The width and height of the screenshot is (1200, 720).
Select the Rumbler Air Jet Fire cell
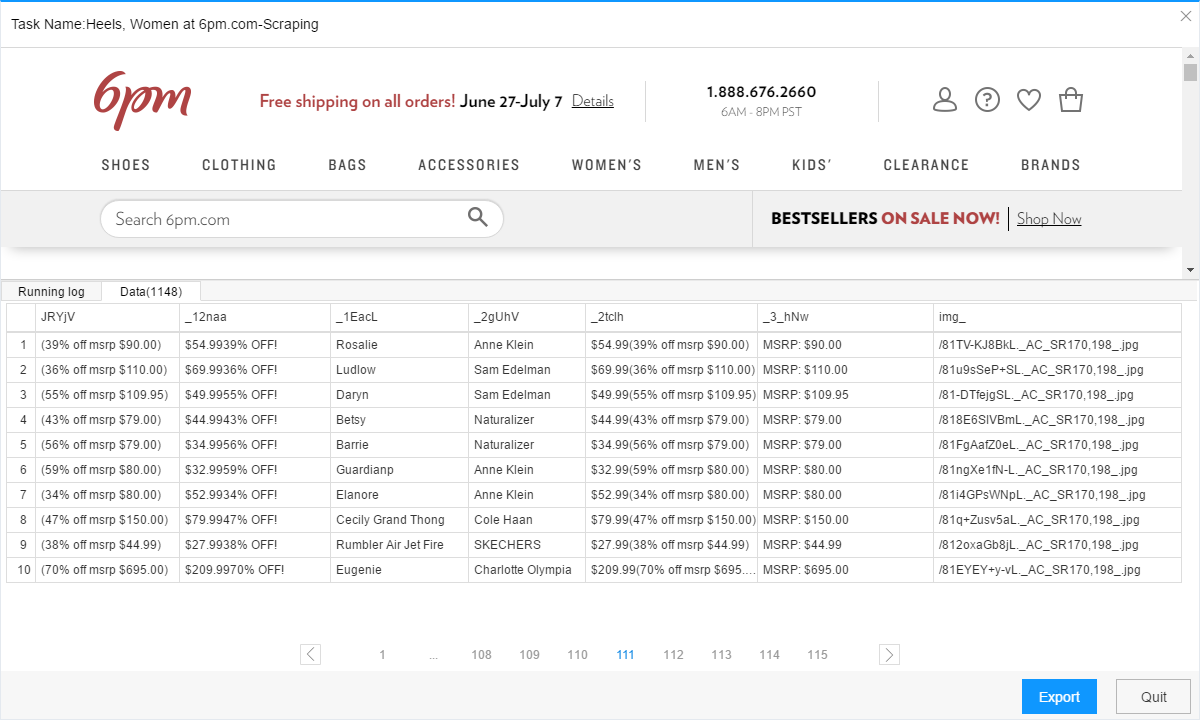(x=400, y=545)
